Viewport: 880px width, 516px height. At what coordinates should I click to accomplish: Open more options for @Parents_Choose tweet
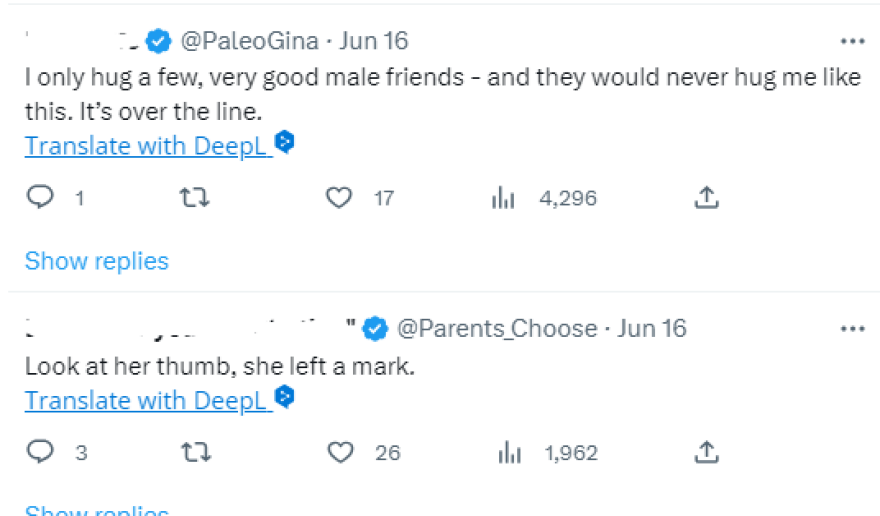[852, 328]
